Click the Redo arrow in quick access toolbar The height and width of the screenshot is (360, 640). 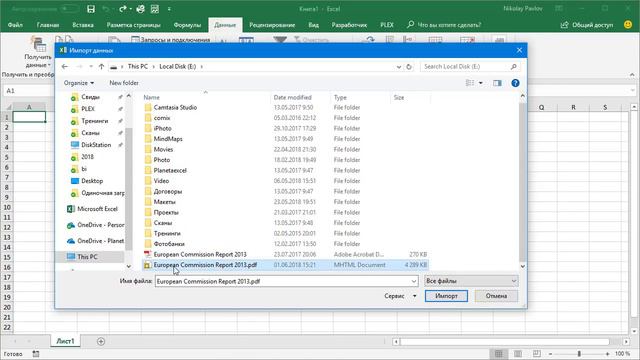pyautogui.click(x=122, y=9)
